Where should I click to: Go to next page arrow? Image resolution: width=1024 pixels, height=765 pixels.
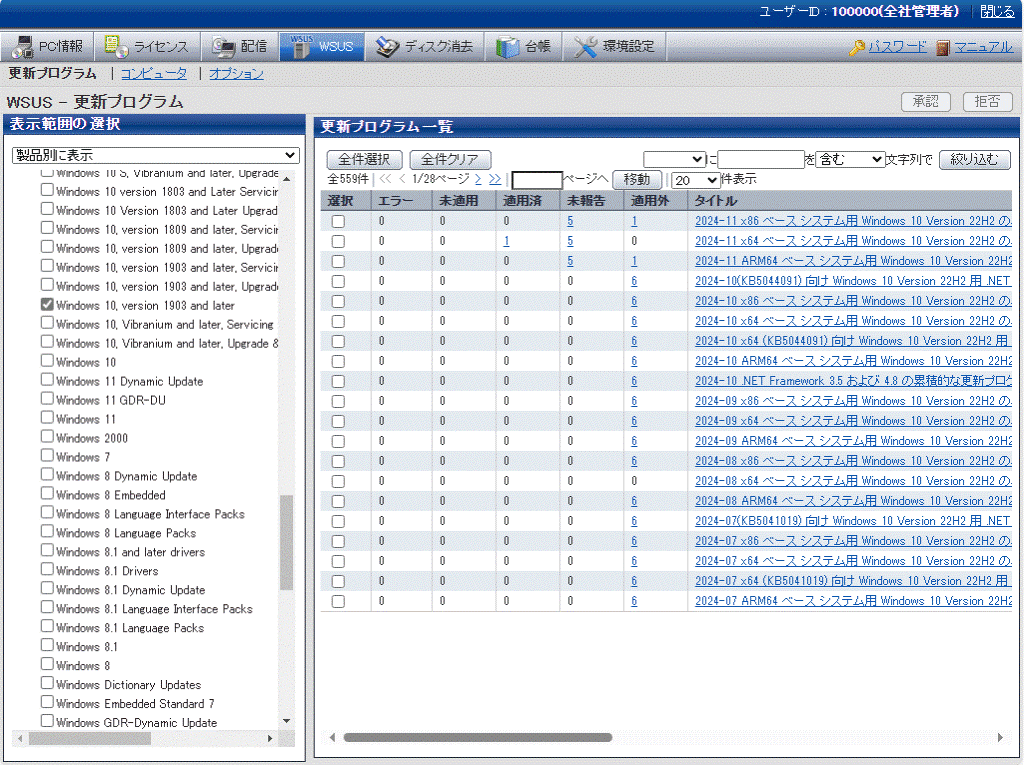click(478, 179)
